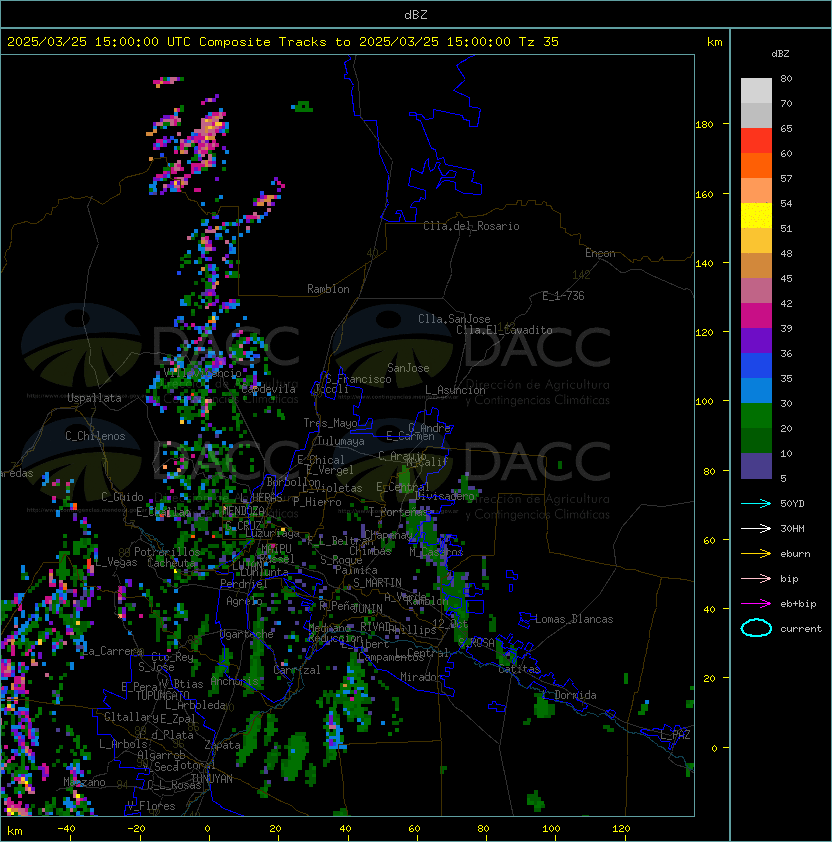
Task: Click the V_Flores place label
Action: point(151,806)
